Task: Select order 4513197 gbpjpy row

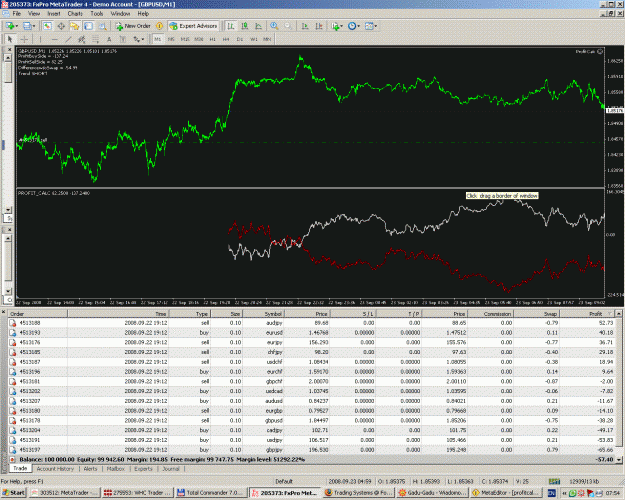Action: 311,450
